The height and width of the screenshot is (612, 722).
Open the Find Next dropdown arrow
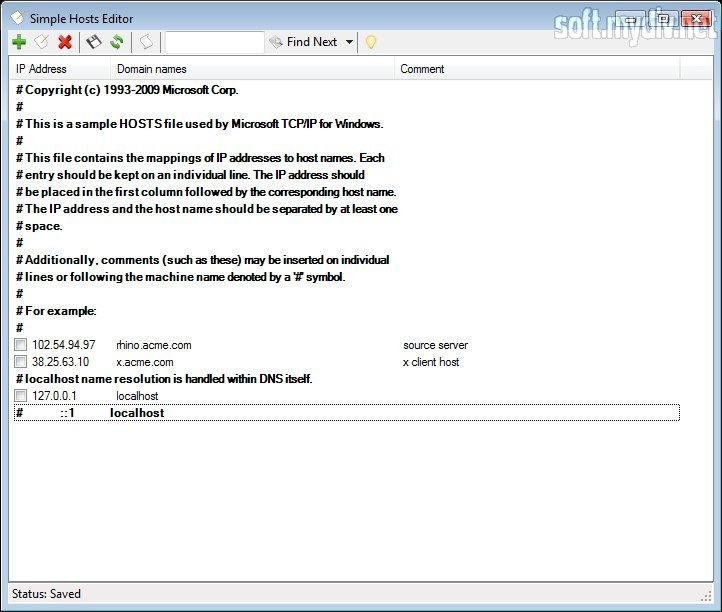point(349,42)
